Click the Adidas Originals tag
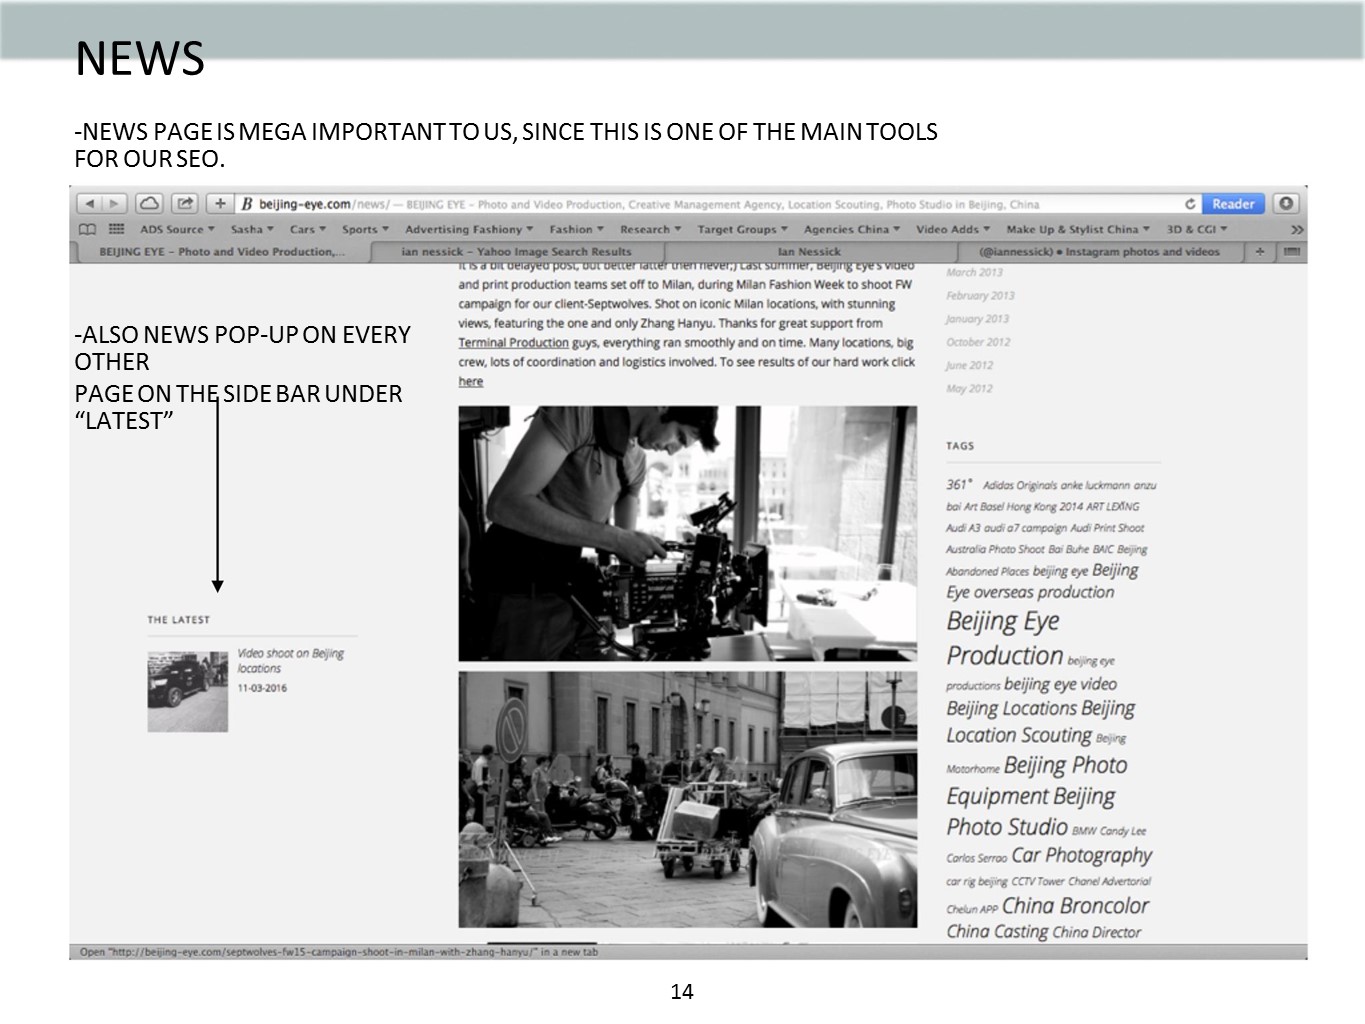1365x1024 pixels. 1019,485
